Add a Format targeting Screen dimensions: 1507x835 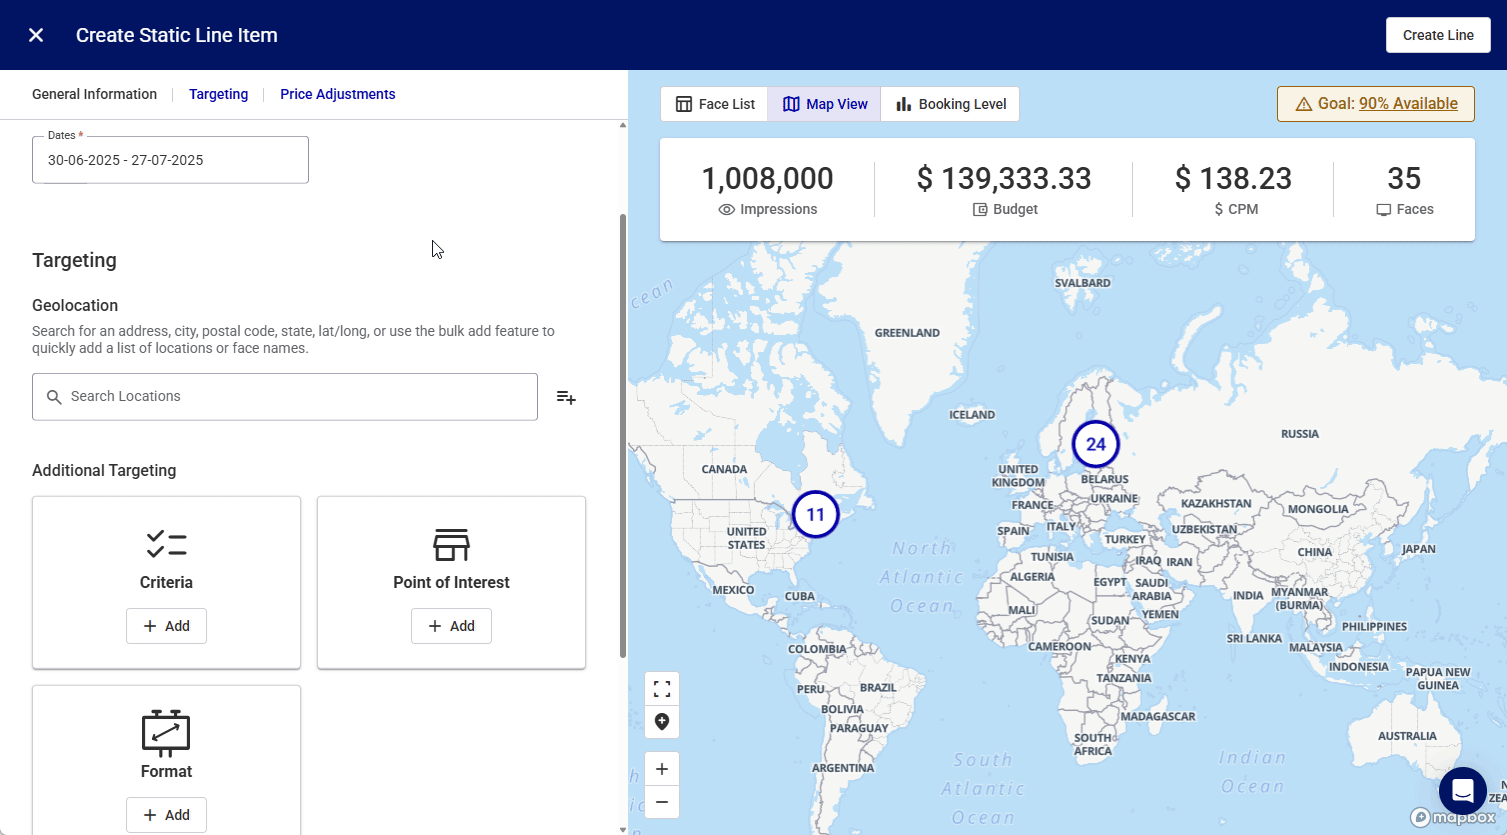[x=166, y=815]
